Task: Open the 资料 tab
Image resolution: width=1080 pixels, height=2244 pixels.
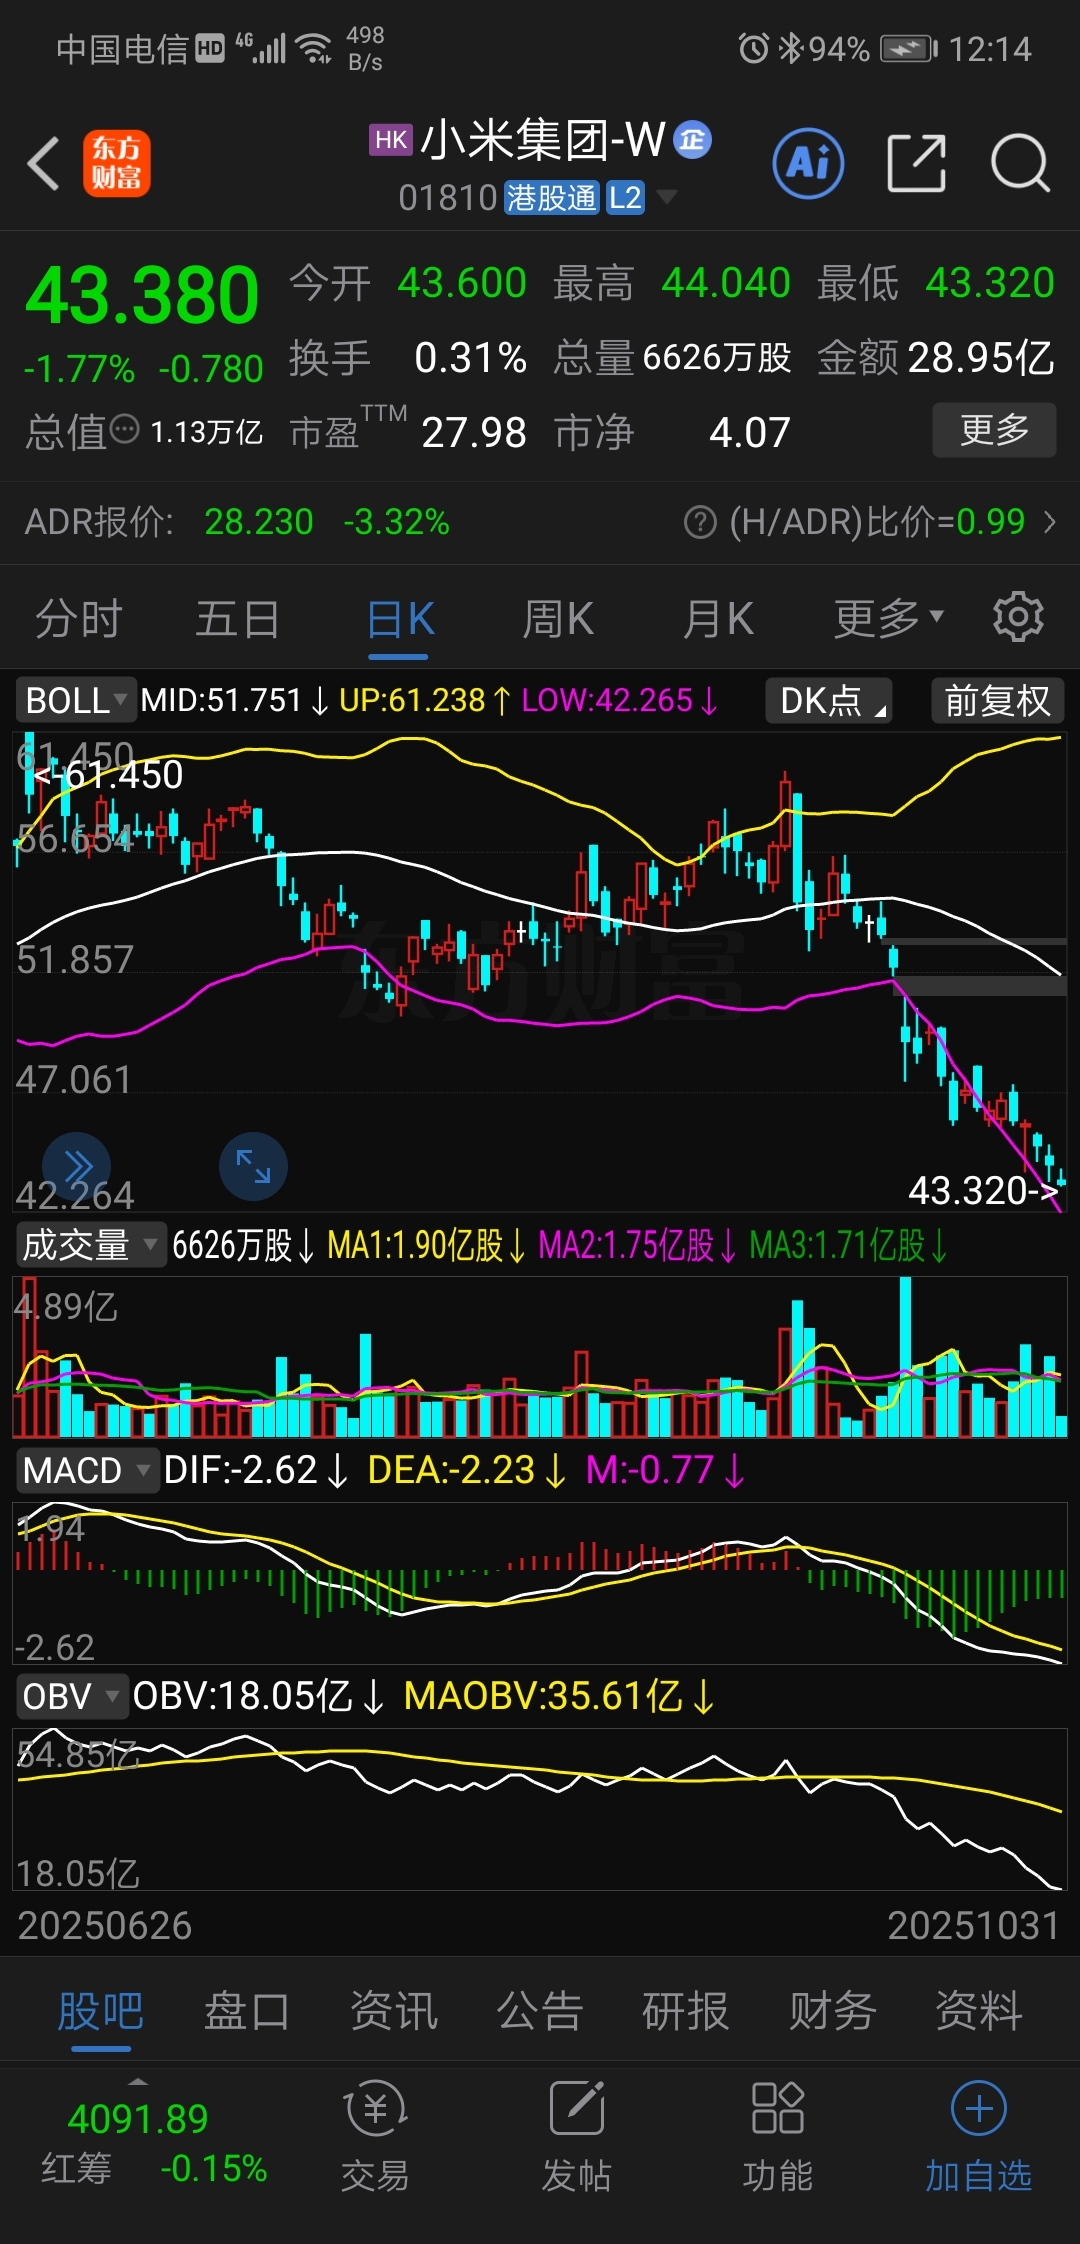Action: click(x=979, y=2011)
